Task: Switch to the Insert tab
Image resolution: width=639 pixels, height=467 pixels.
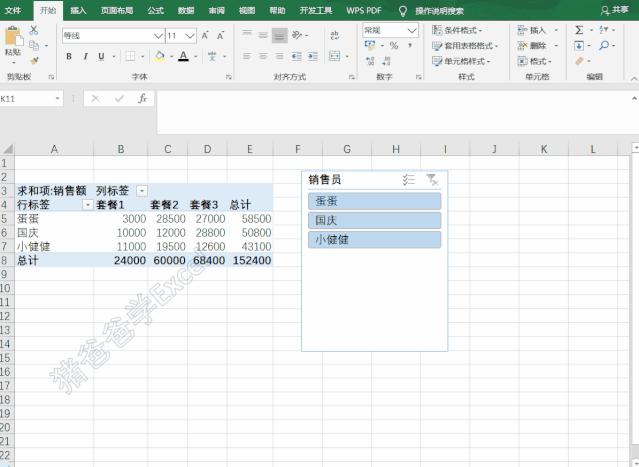Action: [78, 10]
